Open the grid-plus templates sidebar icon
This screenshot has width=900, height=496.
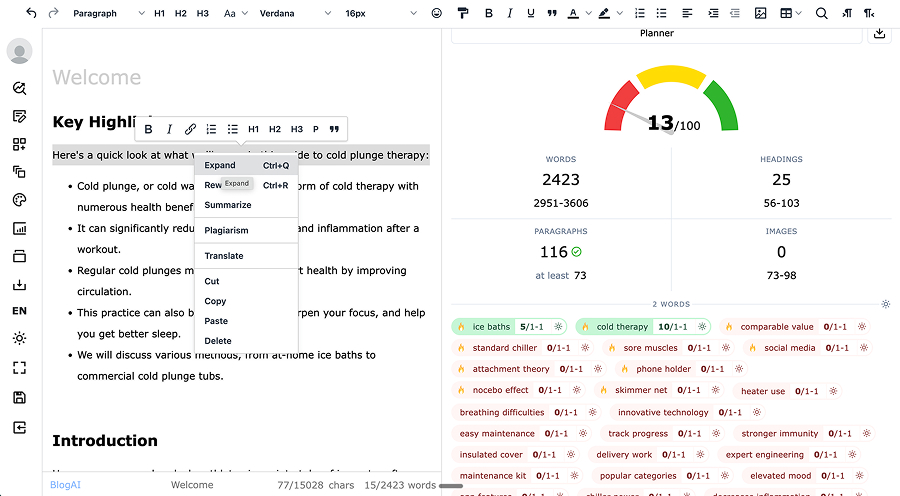pyautogui.click(x=20, y=144)
